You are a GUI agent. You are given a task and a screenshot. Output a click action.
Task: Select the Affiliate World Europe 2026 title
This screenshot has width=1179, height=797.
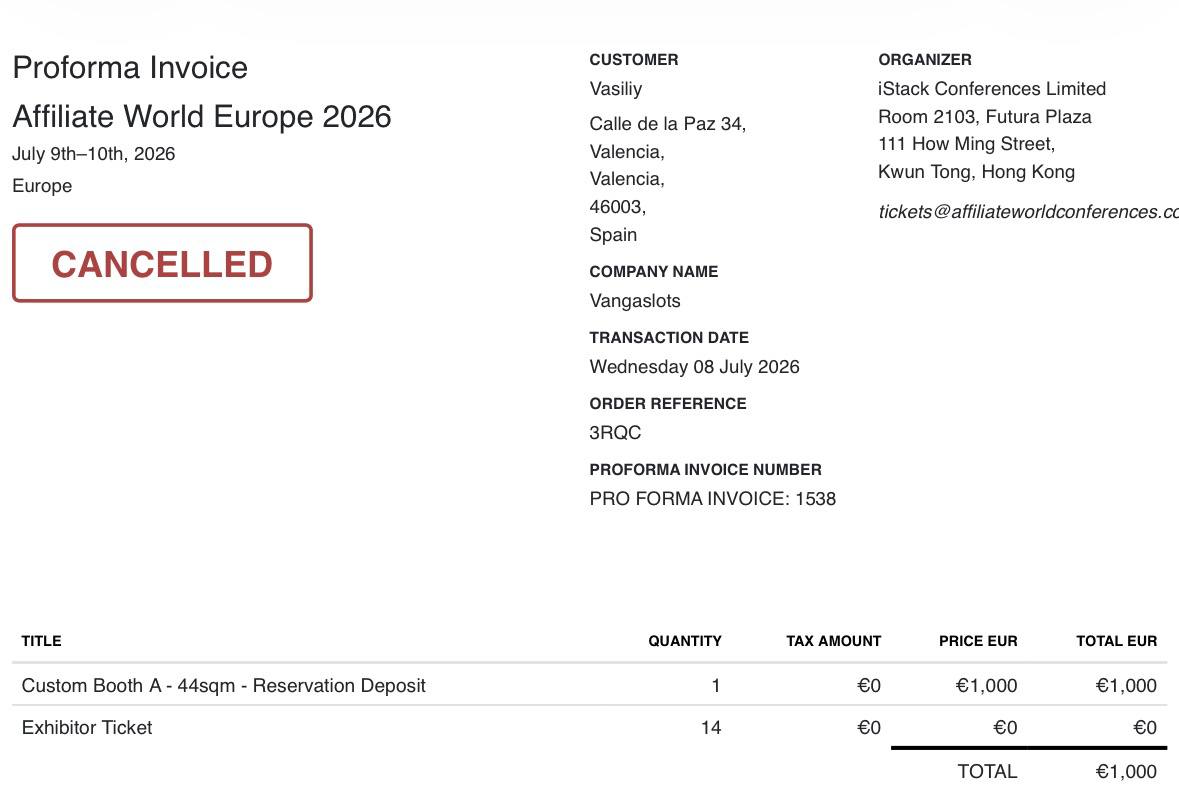click(x=202, y=117)
